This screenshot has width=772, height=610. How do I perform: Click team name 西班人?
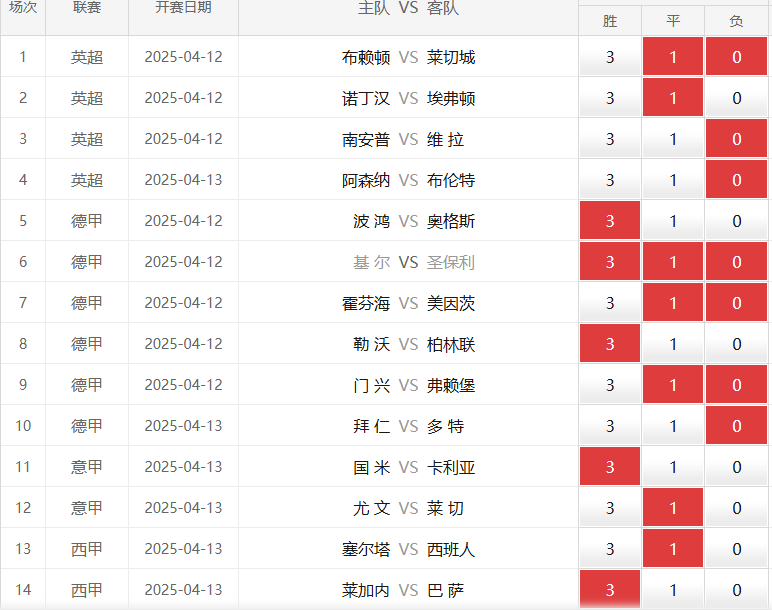450,549
